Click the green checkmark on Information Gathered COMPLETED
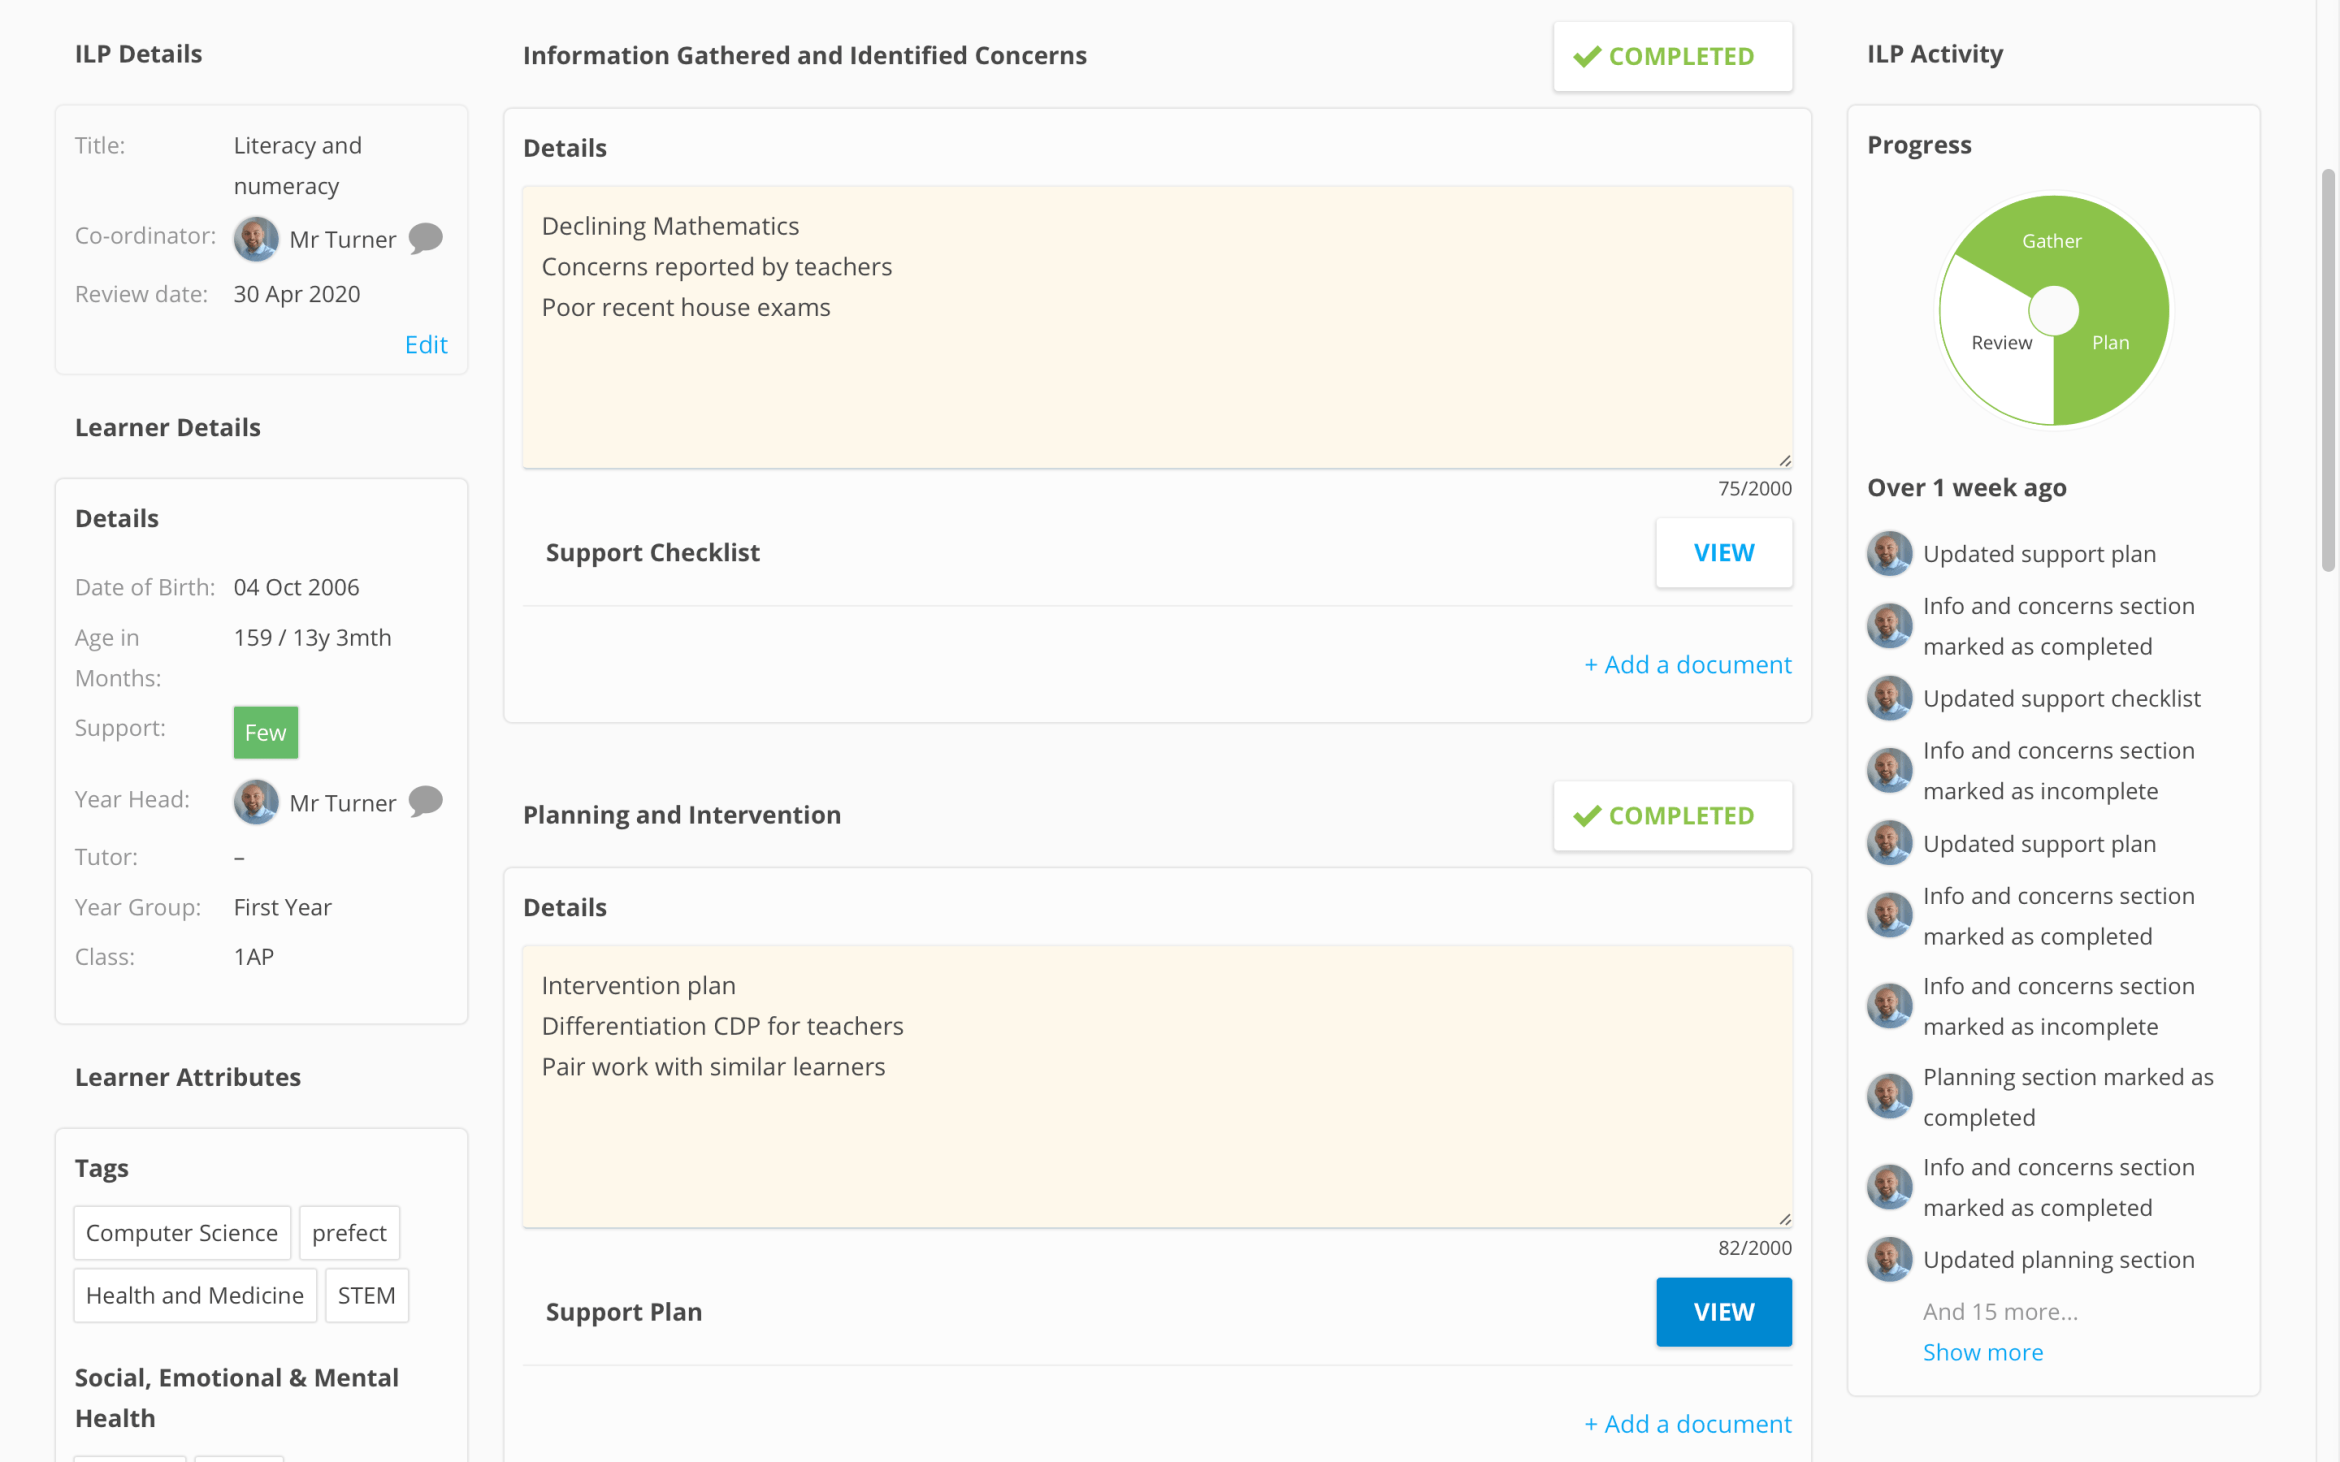The height and width of the screenshot is (1462, 2340). tap(1586, 57)
